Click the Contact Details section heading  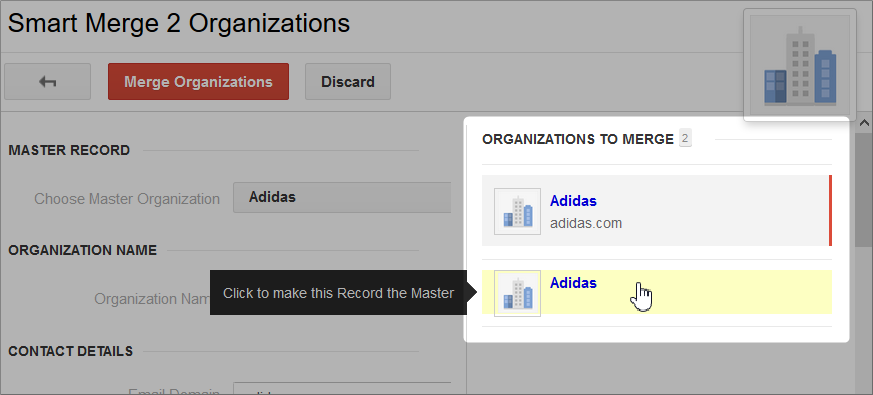tap(71, 352)
